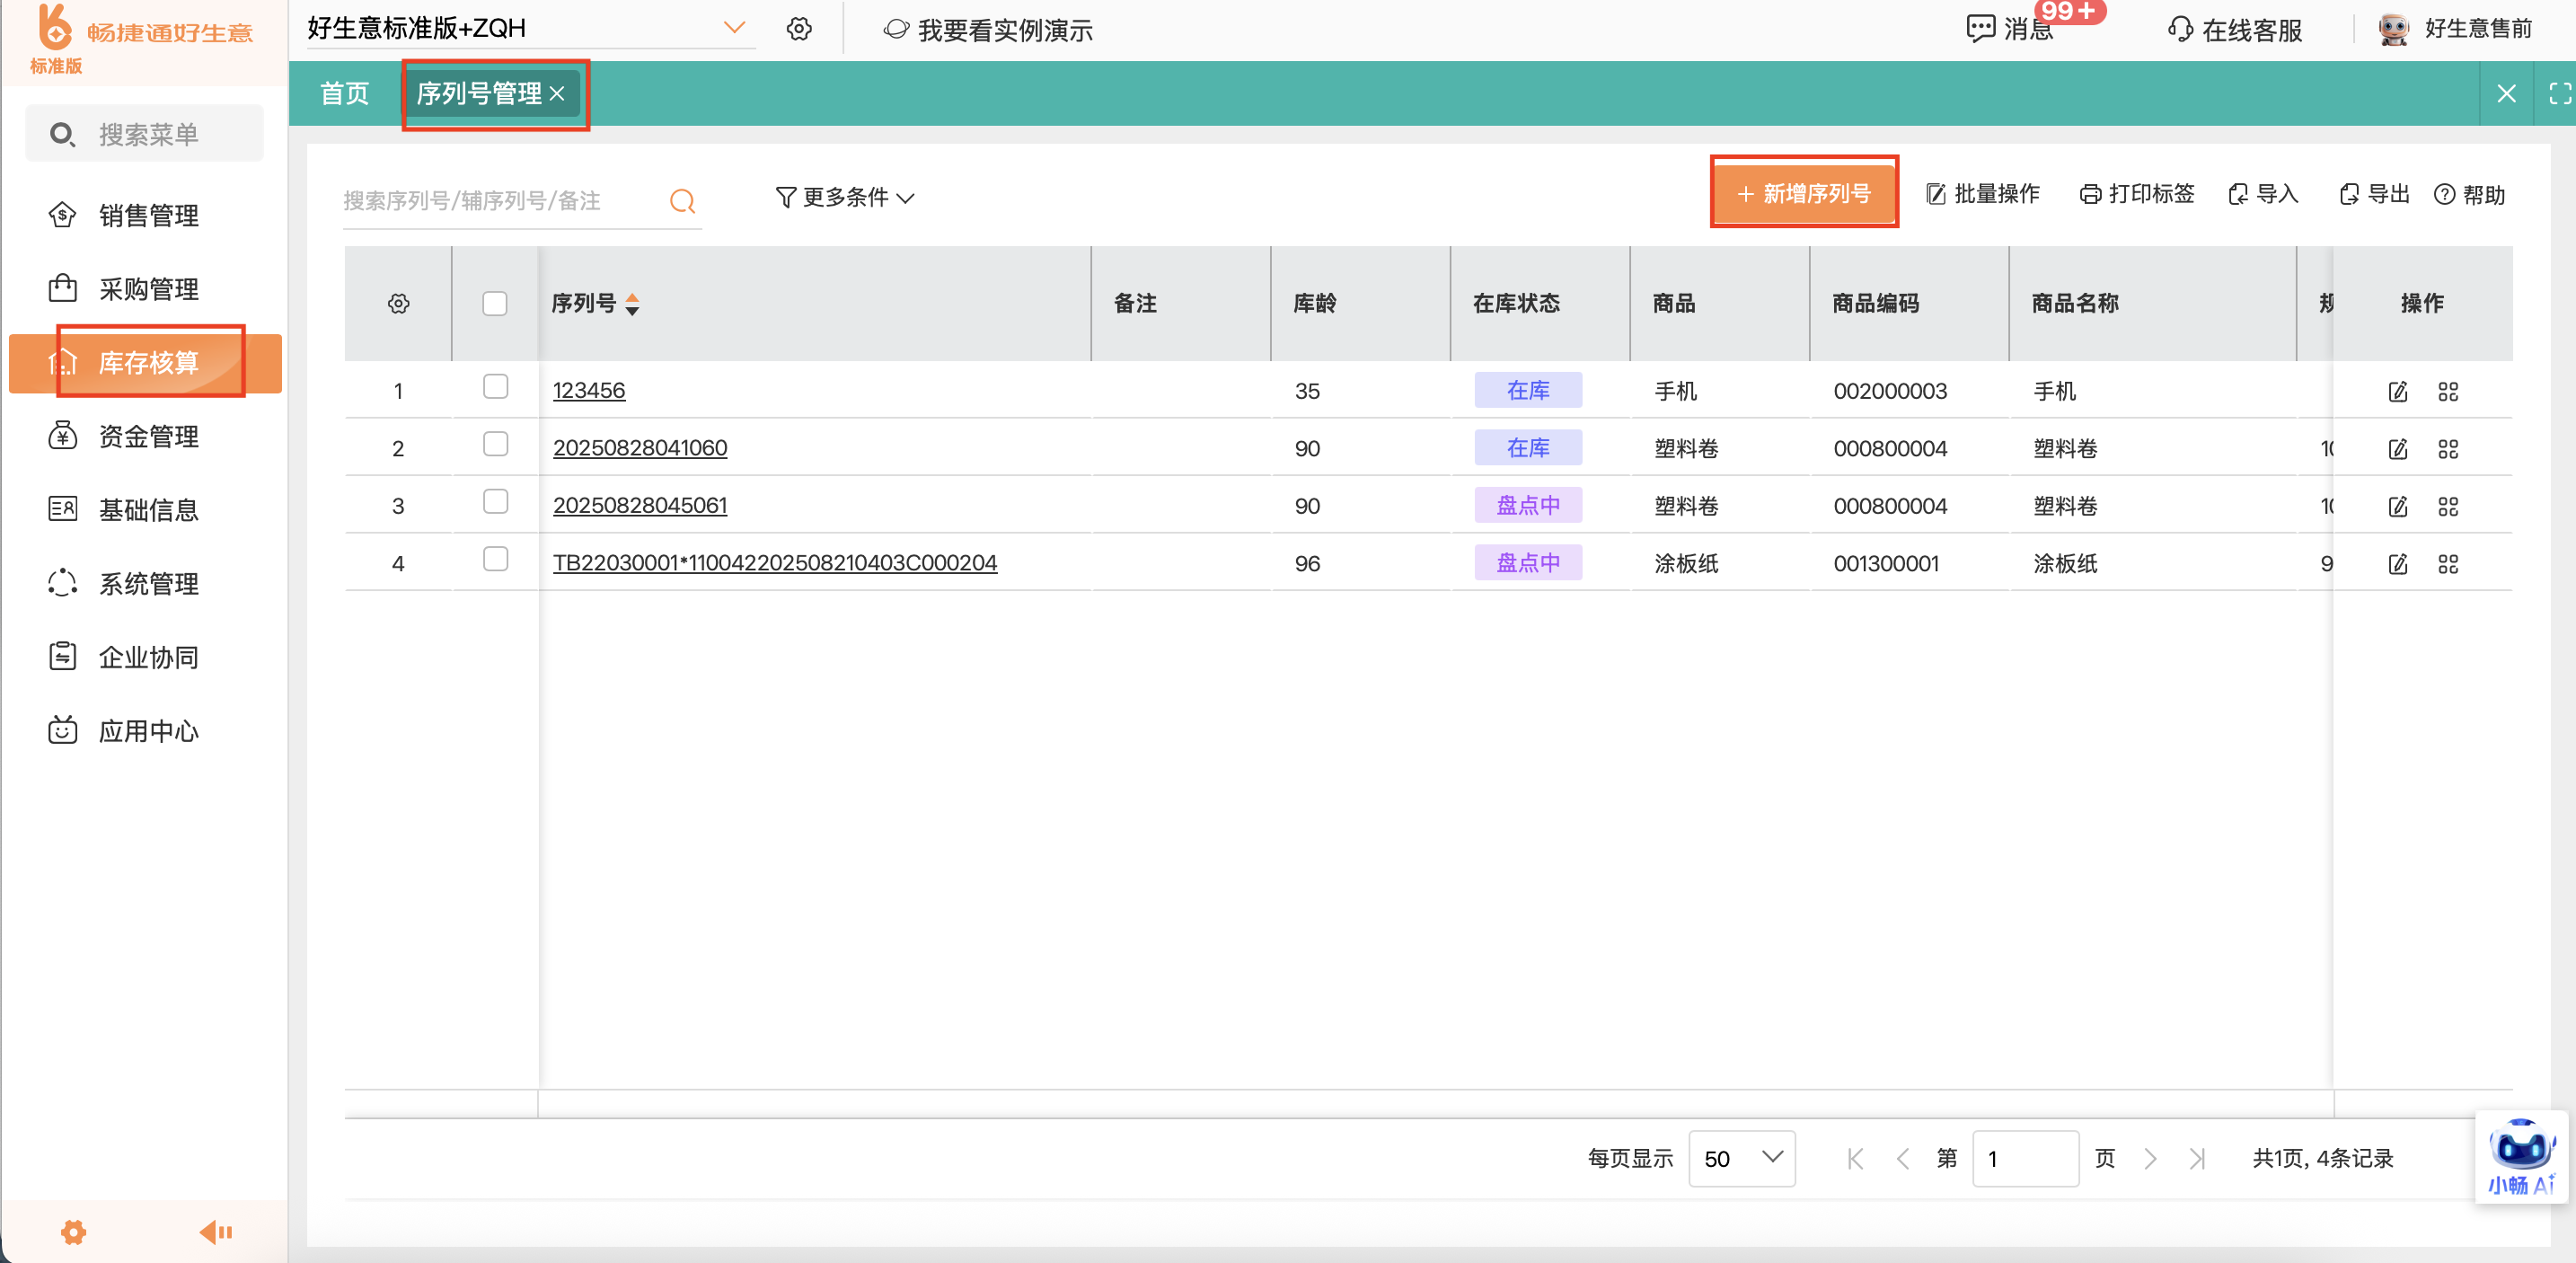The image size is (2576, 1263).
Task: Expand the 更多条件 filter dropdown
Action: point(845,197)
